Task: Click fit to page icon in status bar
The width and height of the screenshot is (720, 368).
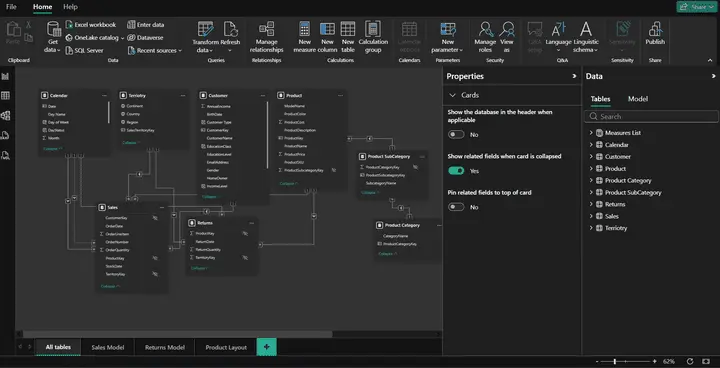Action: tap(706, 362)
